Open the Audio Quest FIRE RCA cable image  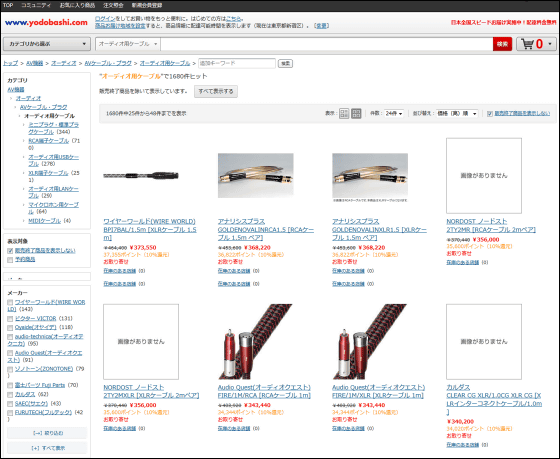[x=255, y=341]
